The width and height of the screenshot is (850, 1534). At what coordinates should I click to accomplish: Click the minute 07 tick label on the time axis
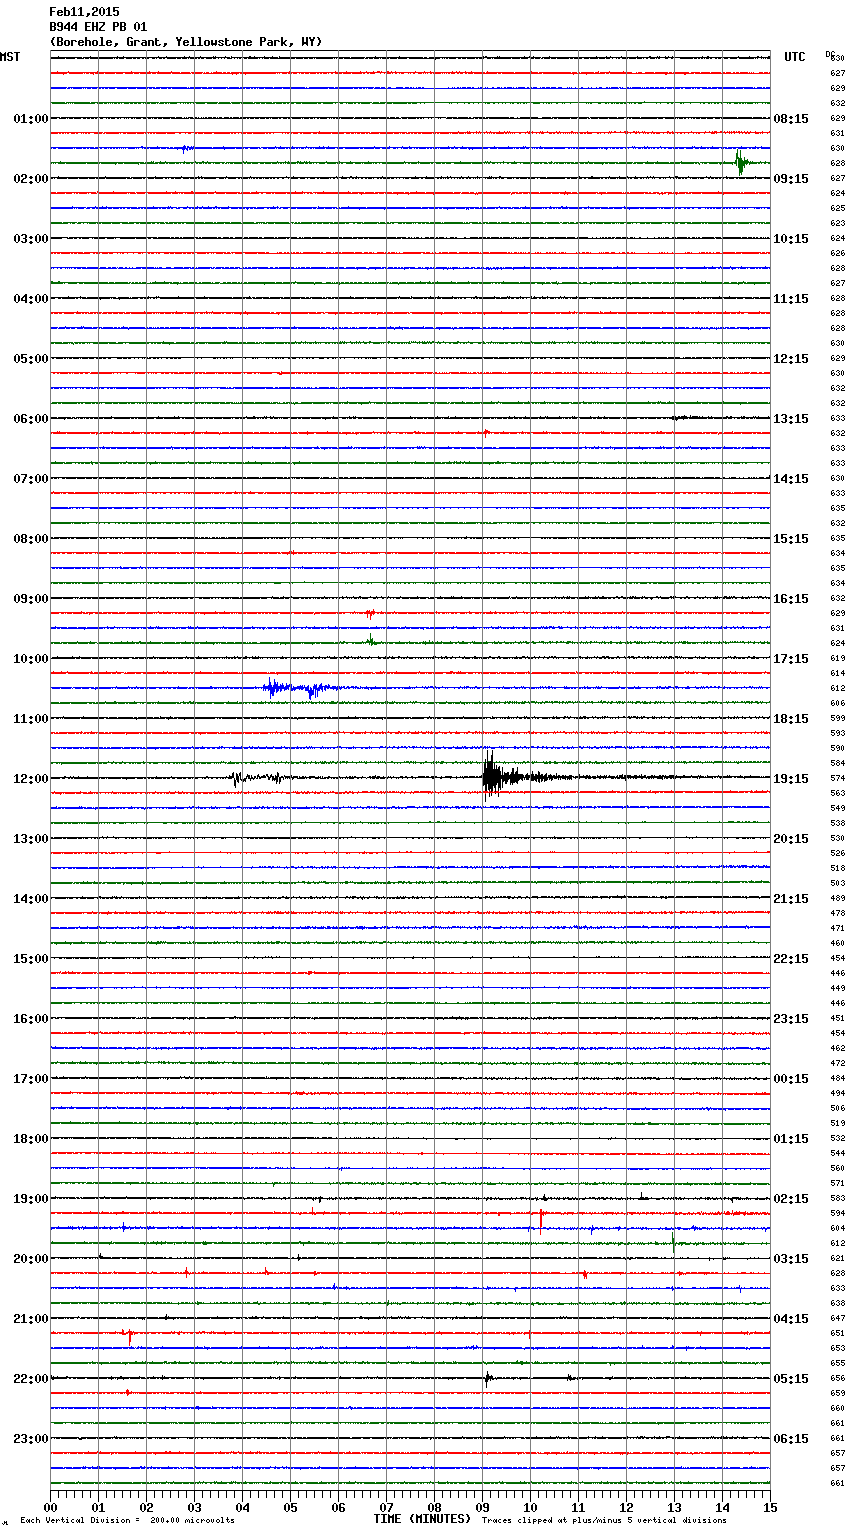pyautogui.click(x=386, y=1507)
